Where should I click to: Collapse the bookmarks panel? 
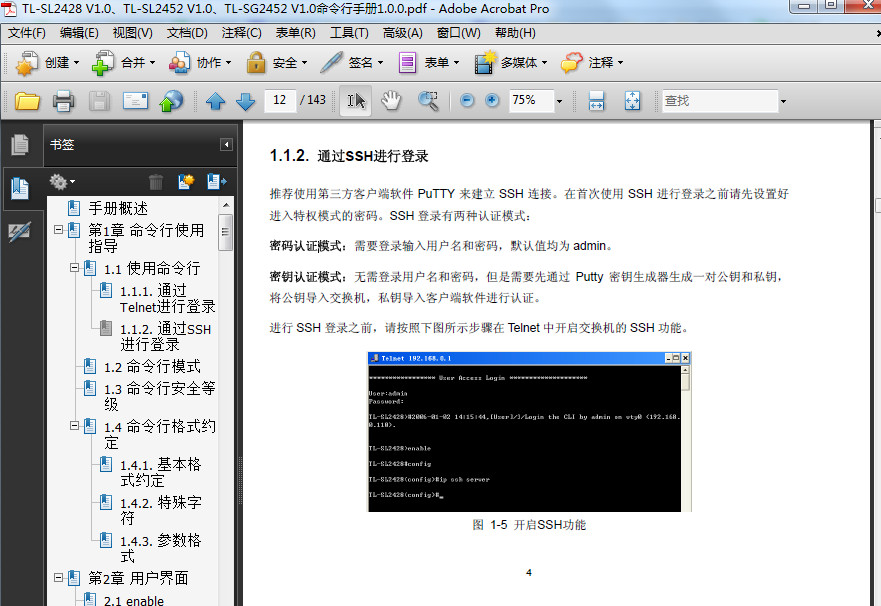point(226,145)
